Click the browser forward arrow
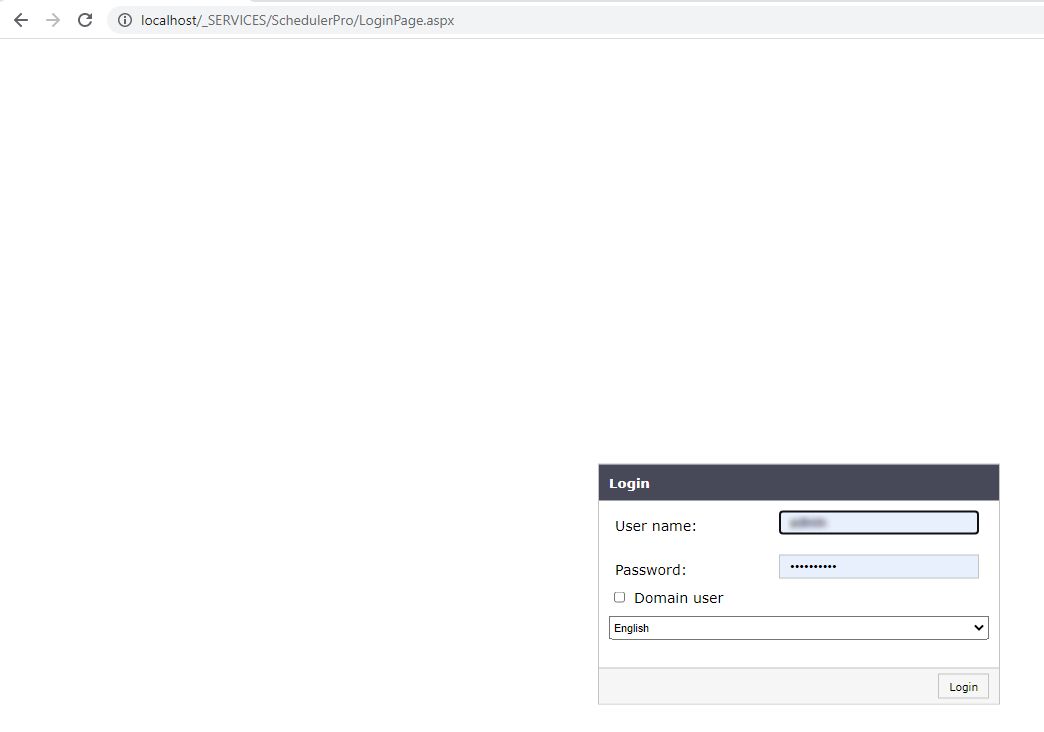 coord(53,20)
